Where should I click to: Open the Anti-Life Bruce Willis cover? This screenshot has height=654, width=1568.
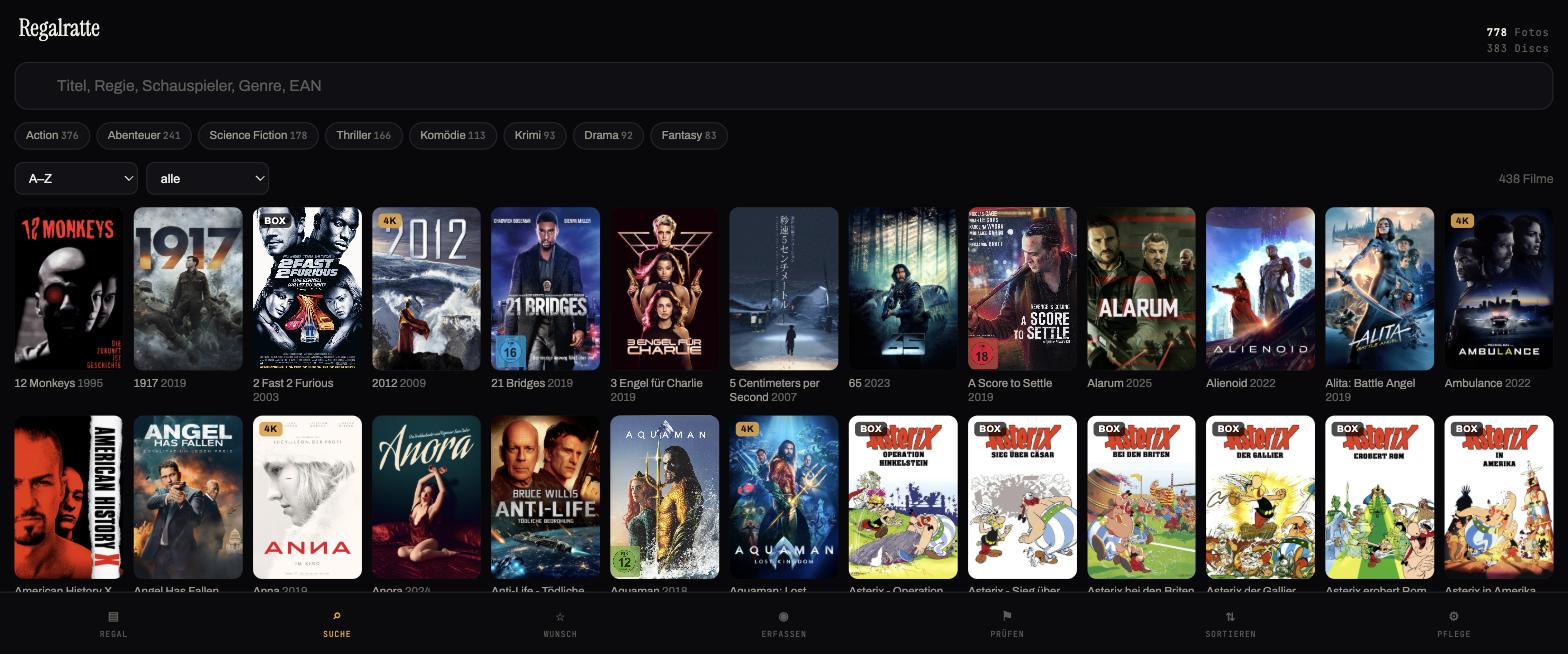point(545,497)
